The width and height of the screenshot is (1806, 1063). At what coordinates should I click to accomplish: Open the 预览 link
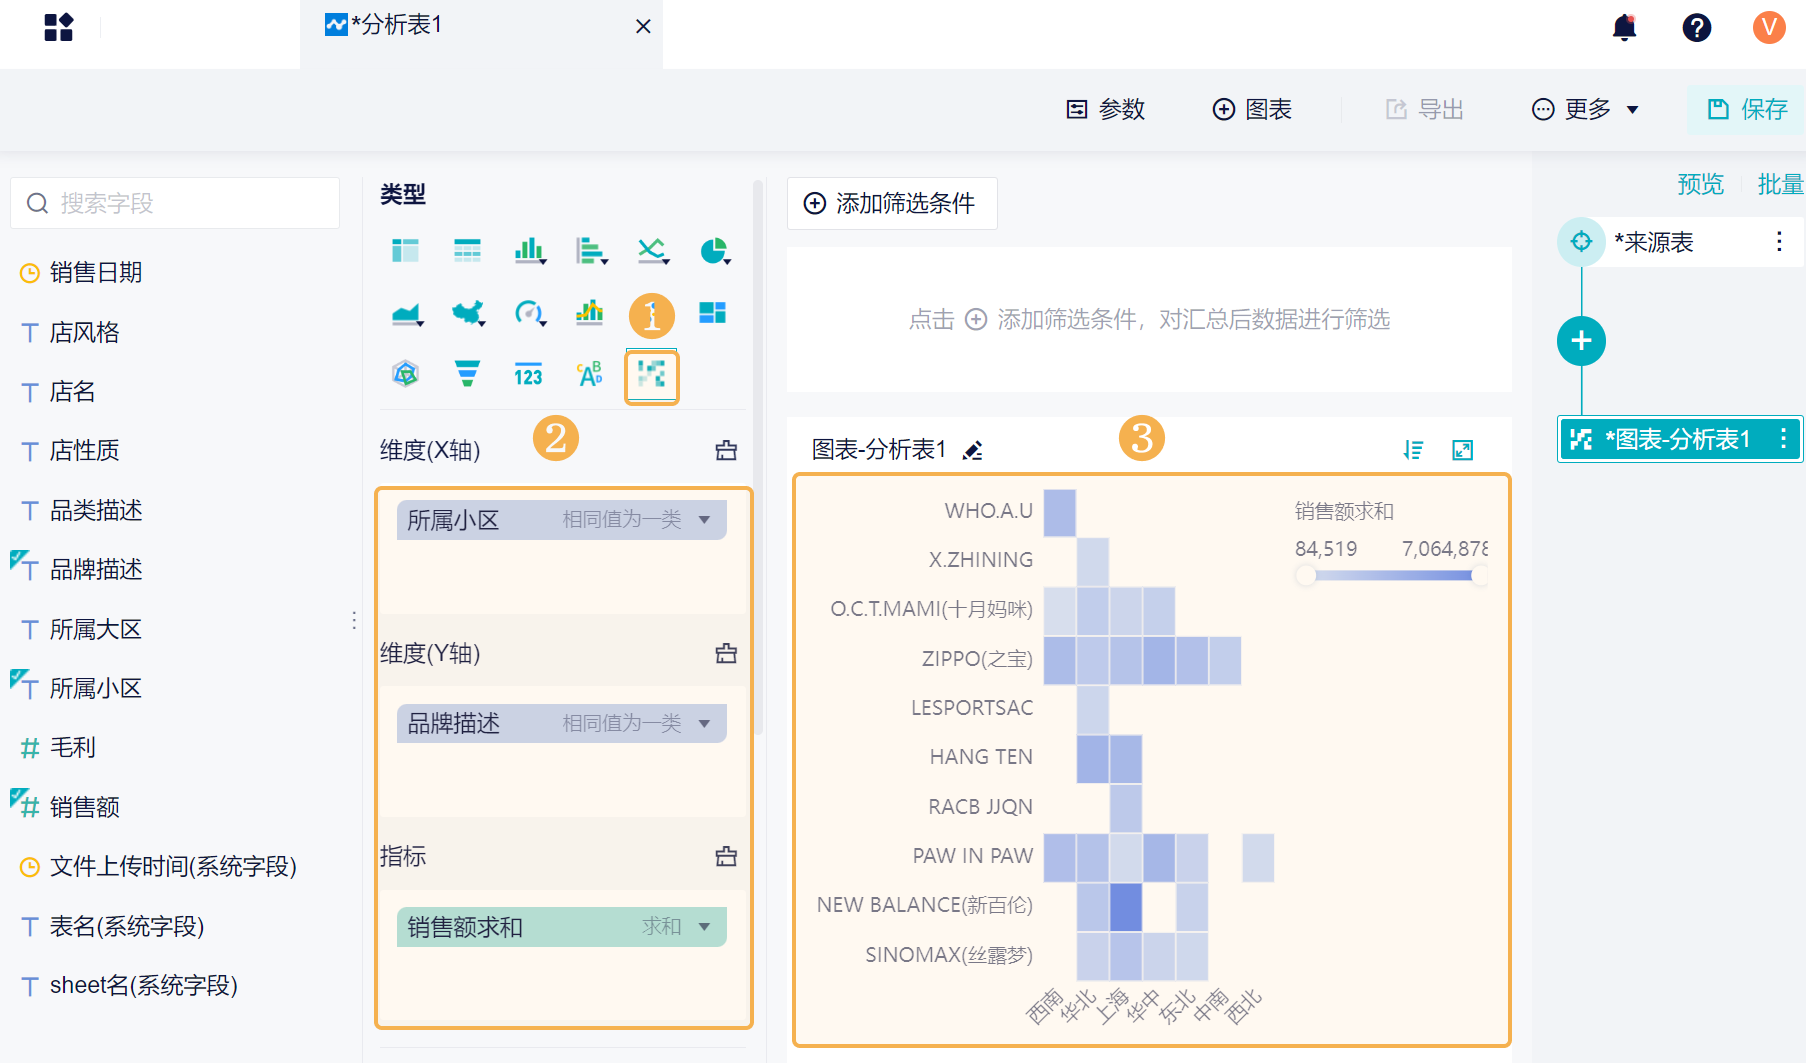click(1701, 184)
